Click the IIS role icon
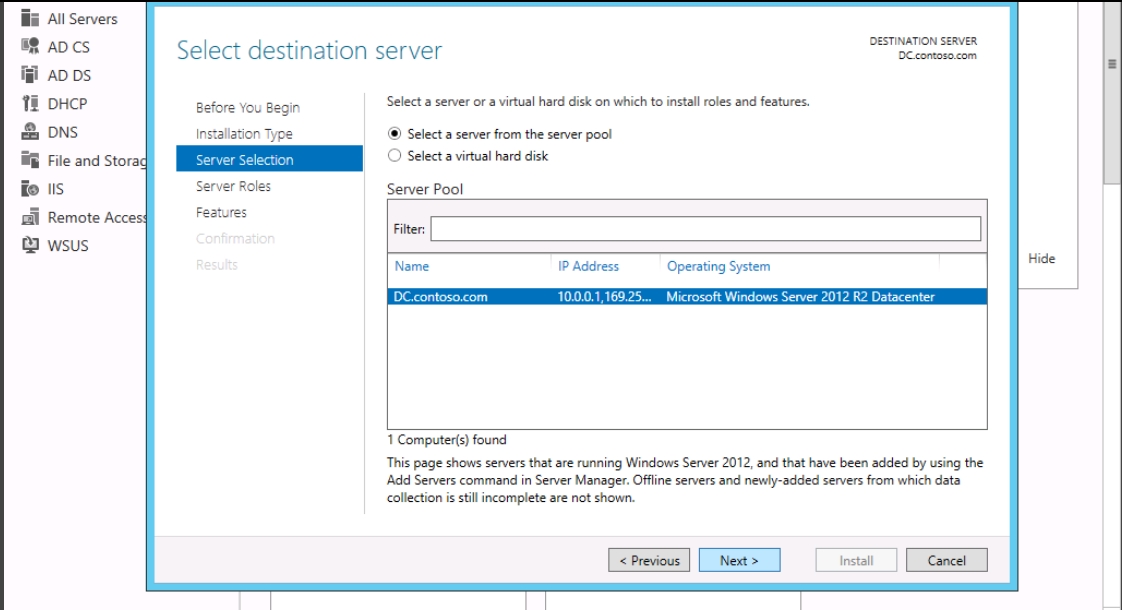 click(30, 188)
